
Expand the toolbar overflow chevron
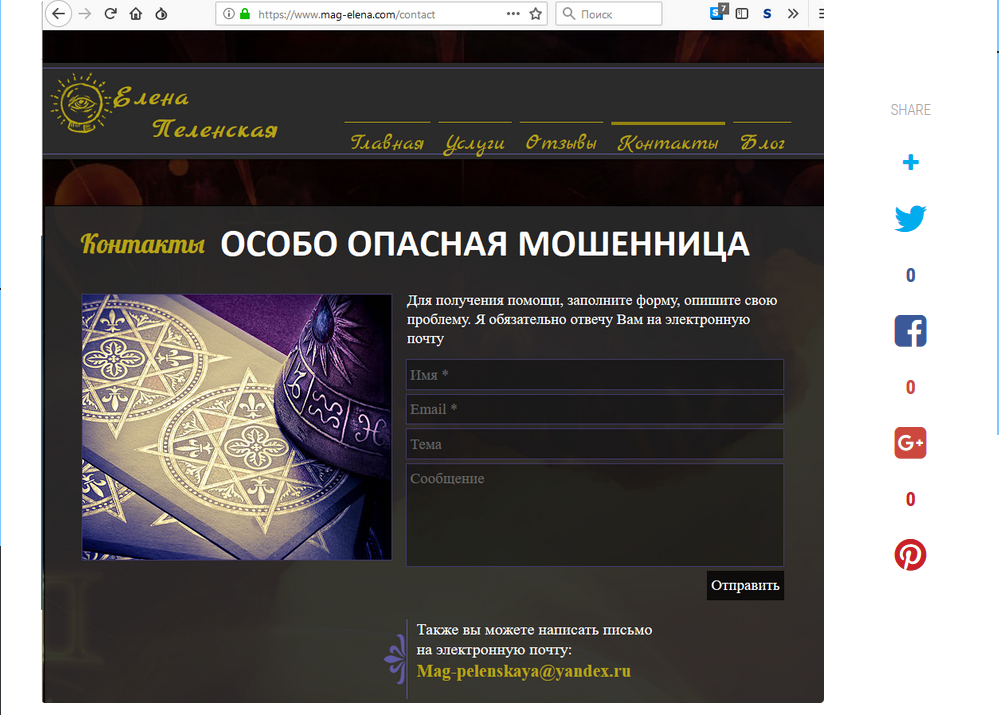[793, 14]
